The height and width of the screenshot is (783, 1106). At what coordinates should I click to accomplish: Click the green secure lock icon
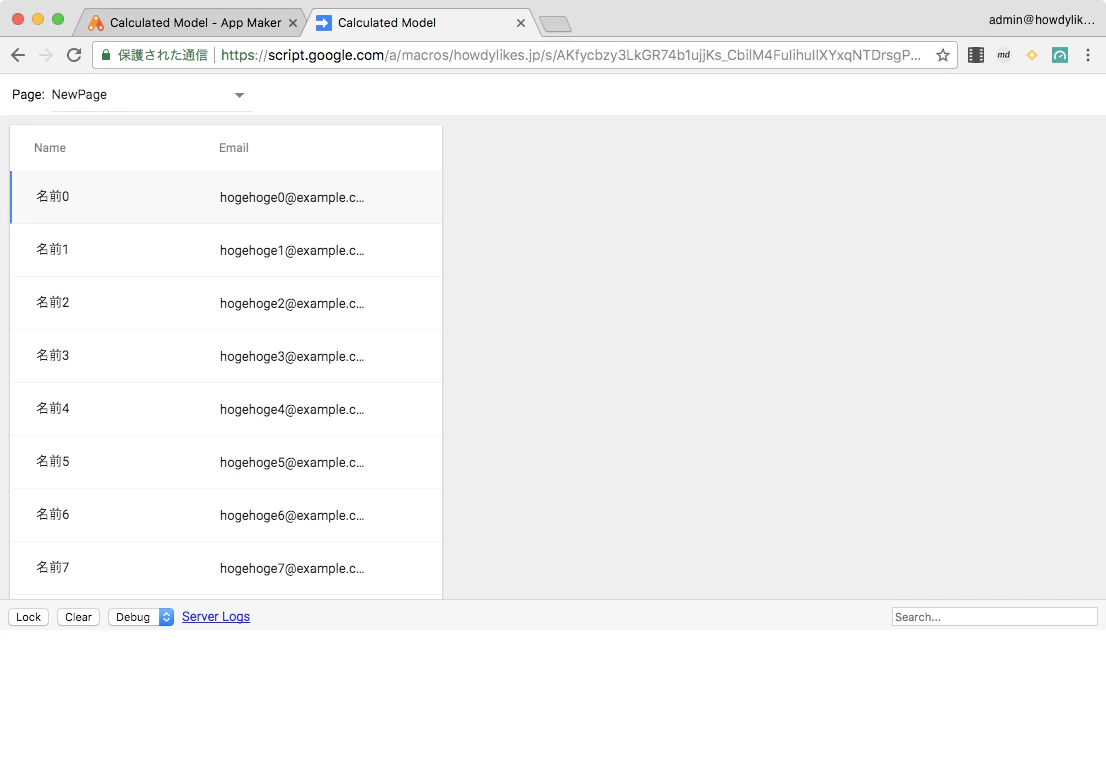coord(106,55)
